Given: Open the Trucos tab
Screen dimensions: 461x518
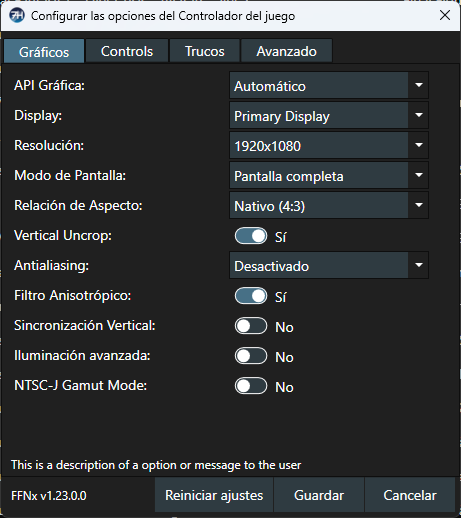Looking at the screenshot, I should tap(205, 51).
